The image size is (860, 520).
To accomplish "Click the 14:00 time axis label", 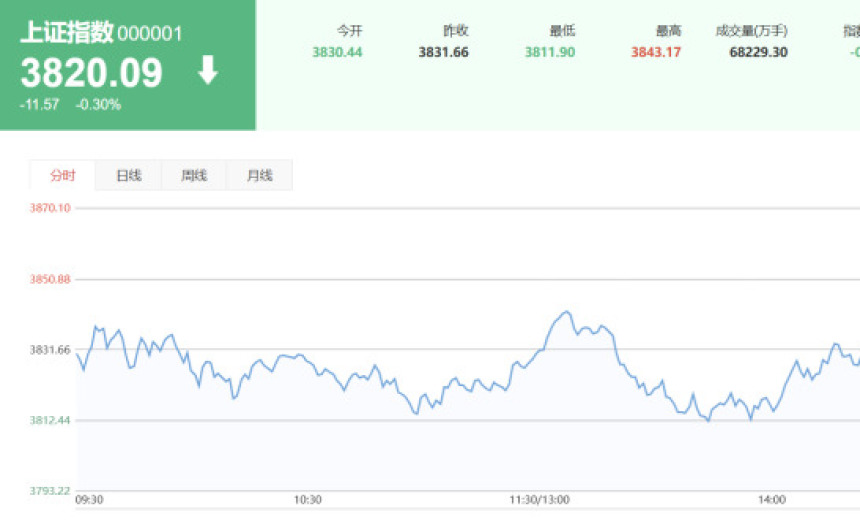I will point(772,500).
